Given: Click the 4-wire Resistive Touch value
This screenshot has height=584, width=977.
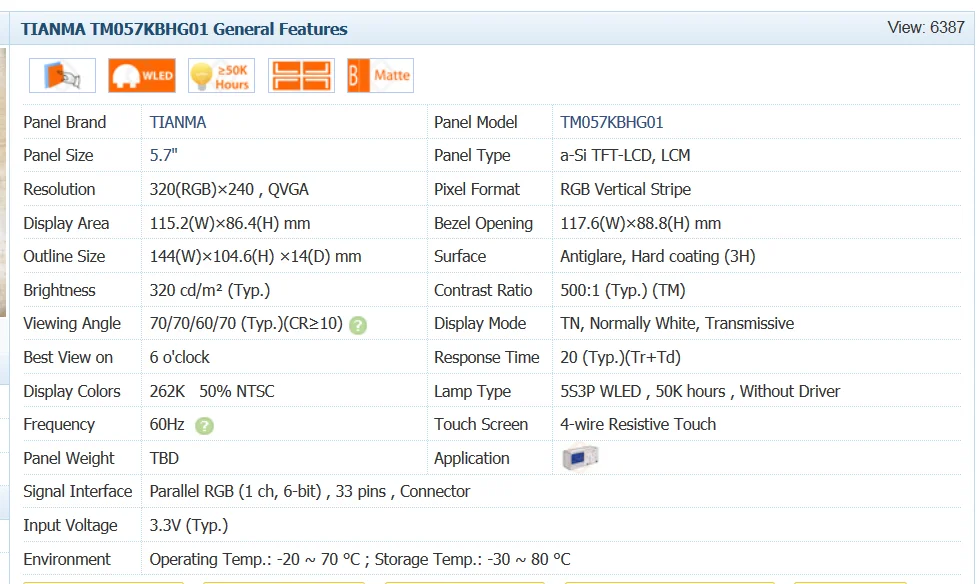Looking at the screenshot, I should click(x=637, y=424).
